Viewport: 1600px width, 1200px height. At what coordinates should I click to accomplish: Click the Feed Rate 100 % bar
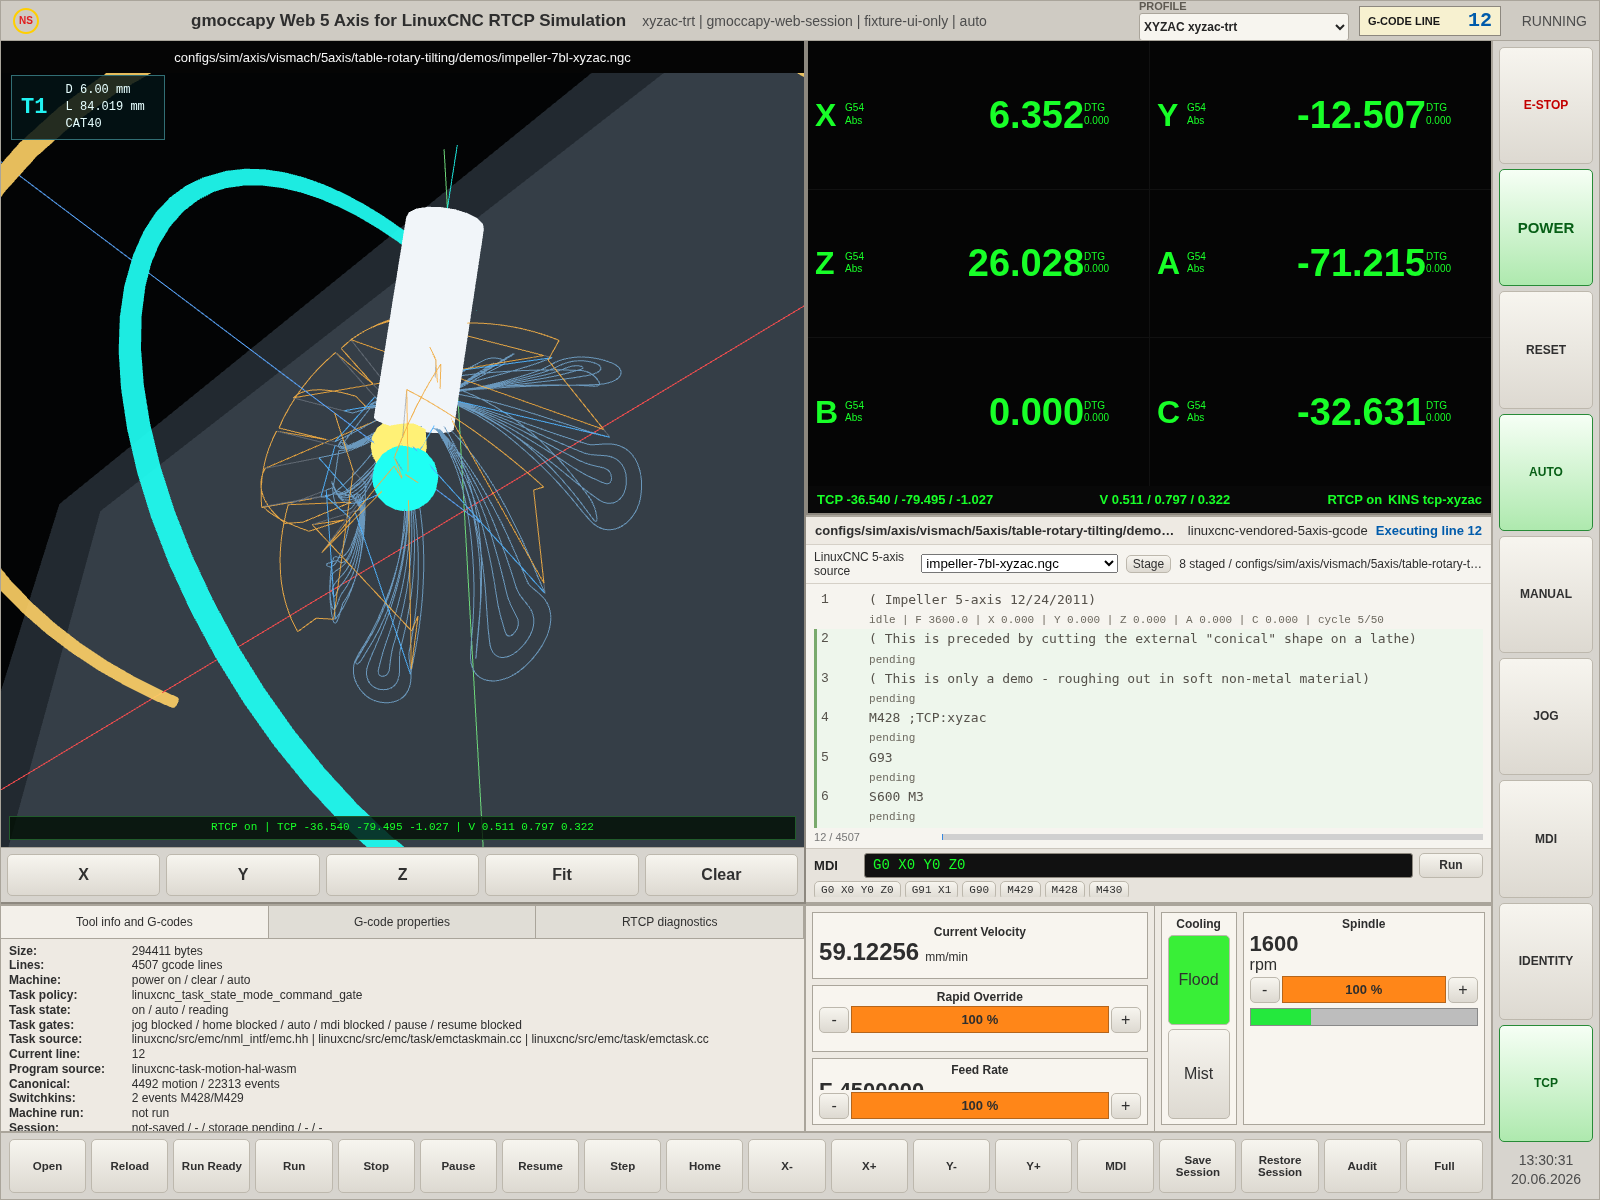tap(980, 1106)
